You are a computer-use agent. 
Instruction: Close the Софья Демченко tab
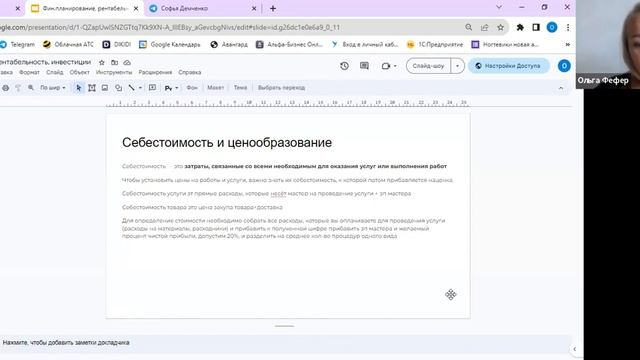(254, 8)
